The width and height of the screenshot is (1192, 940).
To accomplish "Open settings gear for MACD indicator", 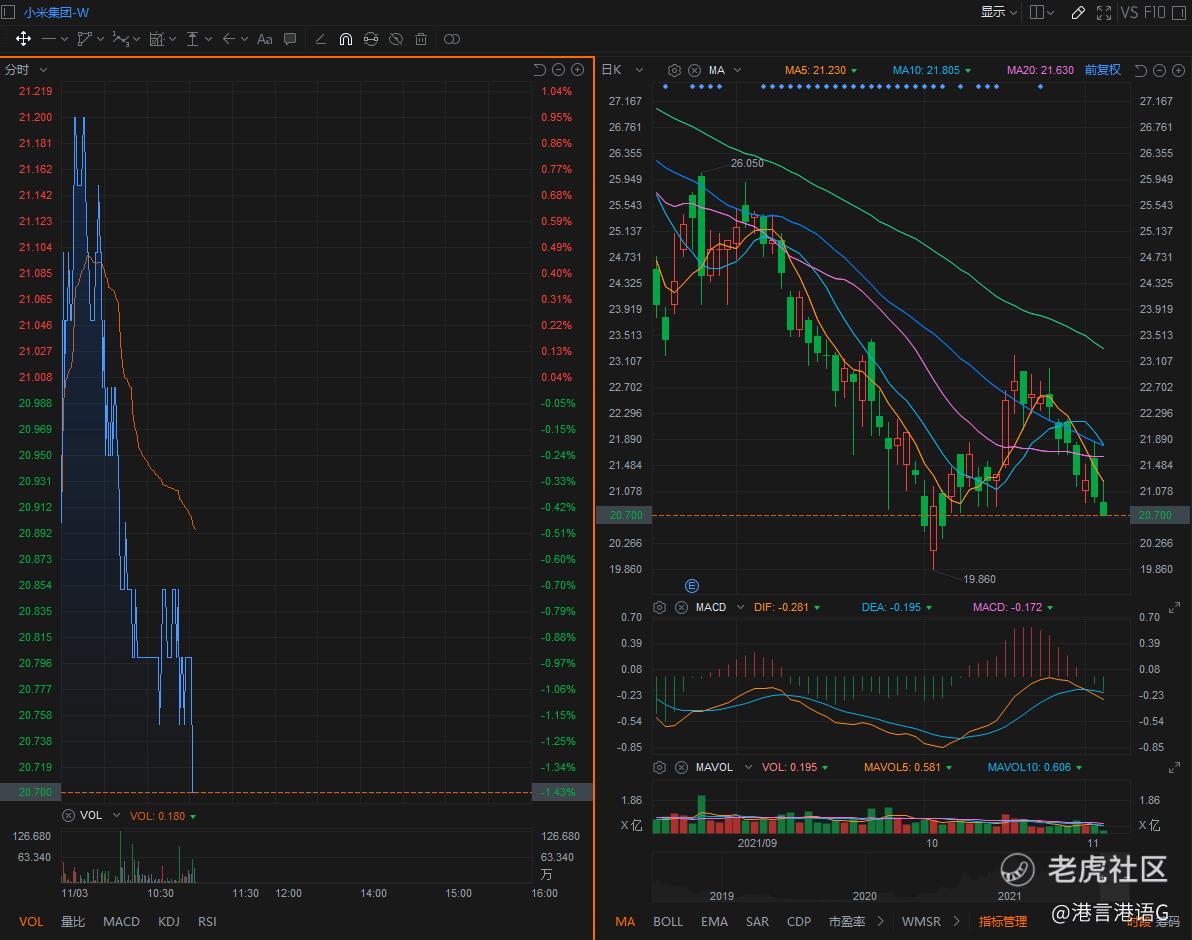I will pyautogui.click(x=660, y=607).
